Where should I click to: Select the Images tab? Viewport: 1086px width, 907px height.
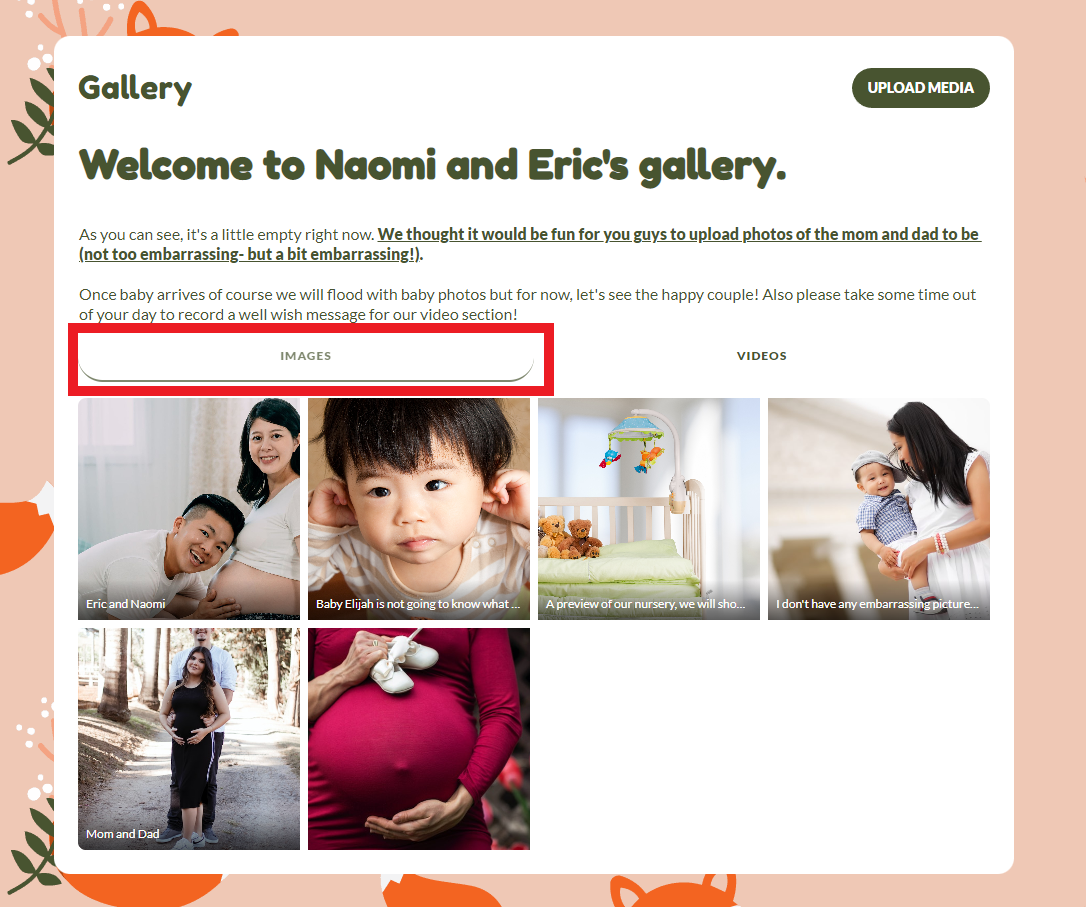coord(305,356)
